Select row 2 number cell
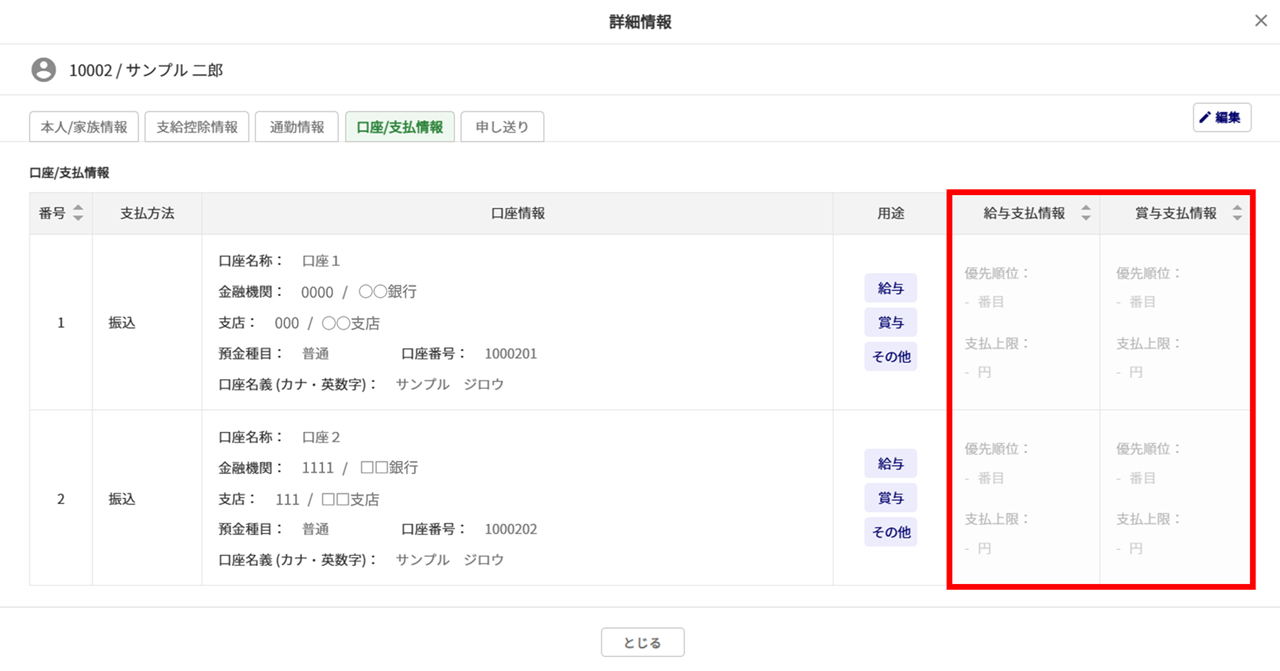 tap(61, 499)
